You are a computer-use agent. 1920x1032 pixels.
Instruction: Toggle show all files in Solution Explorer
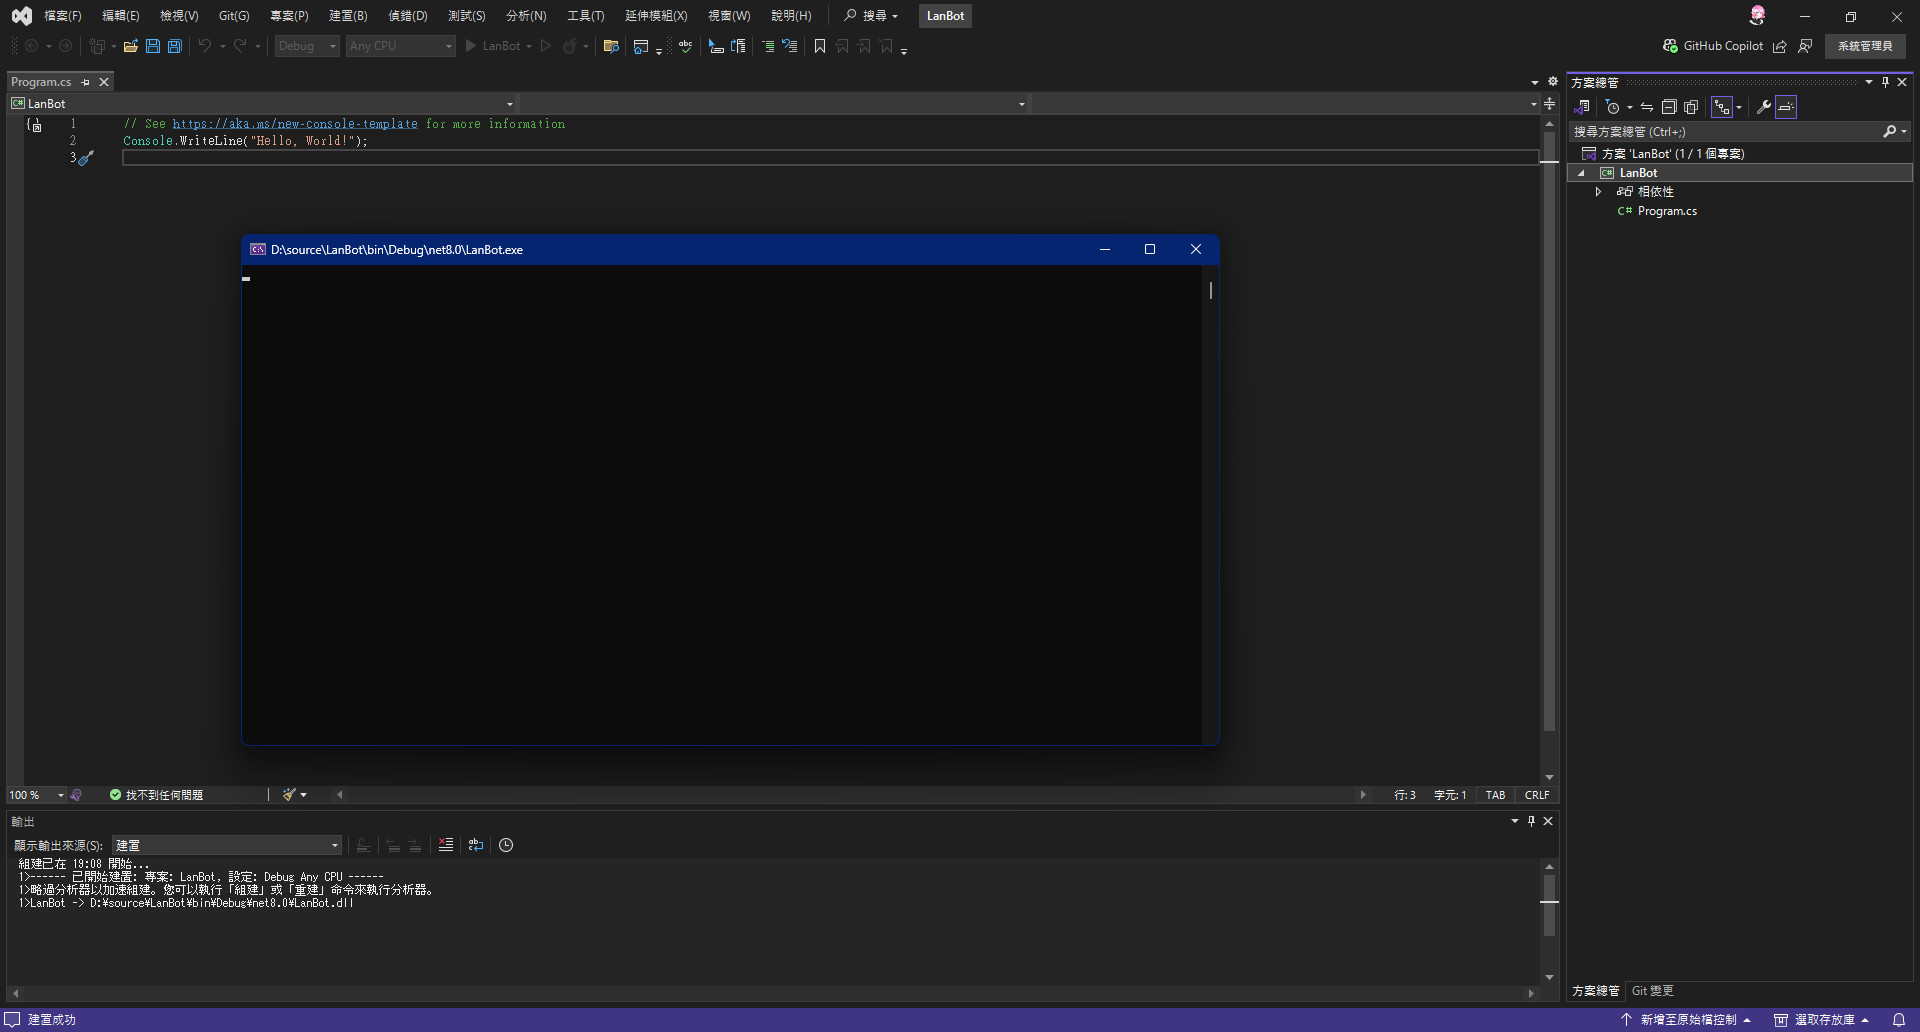(x=1691, y=107)
